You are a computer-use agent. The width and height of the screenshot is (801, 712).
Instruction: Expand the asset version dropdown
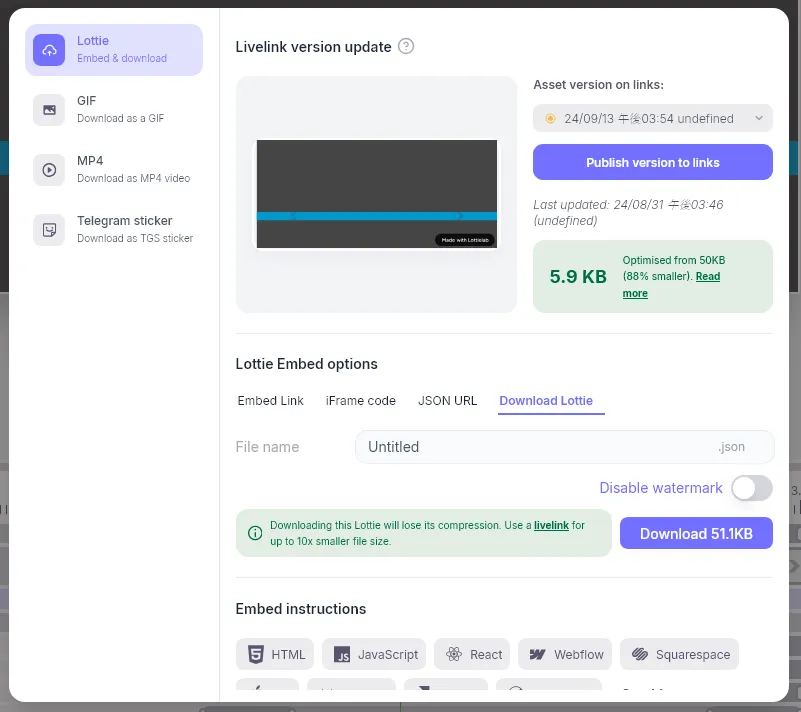point(652,118)
